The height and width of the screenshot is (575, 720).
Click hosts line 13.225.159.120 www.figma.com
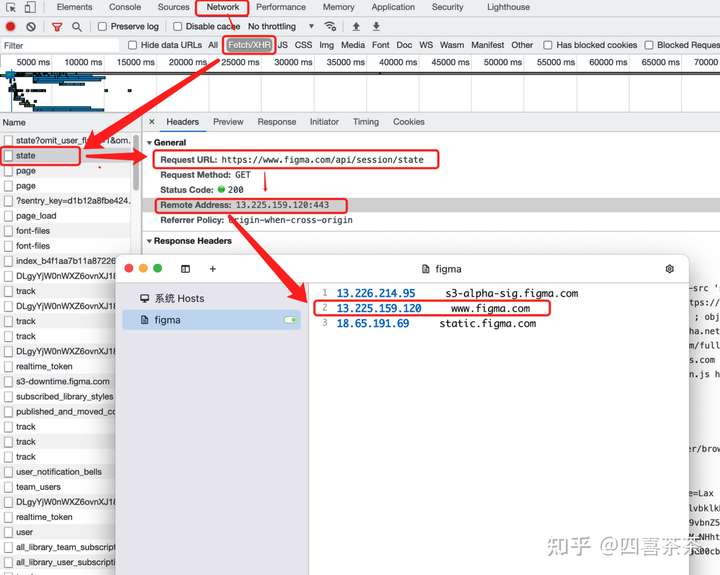click(x=433, y=308)
